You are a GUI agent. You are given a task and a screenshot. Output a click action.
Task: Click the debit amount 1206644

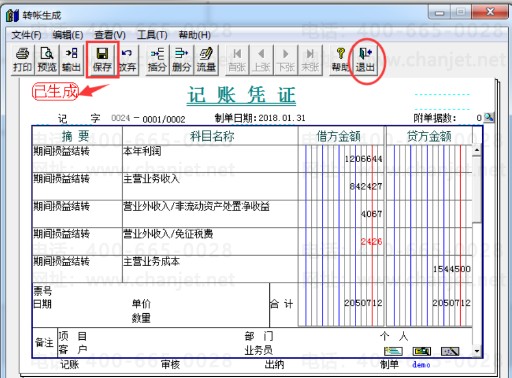(363, 159)
